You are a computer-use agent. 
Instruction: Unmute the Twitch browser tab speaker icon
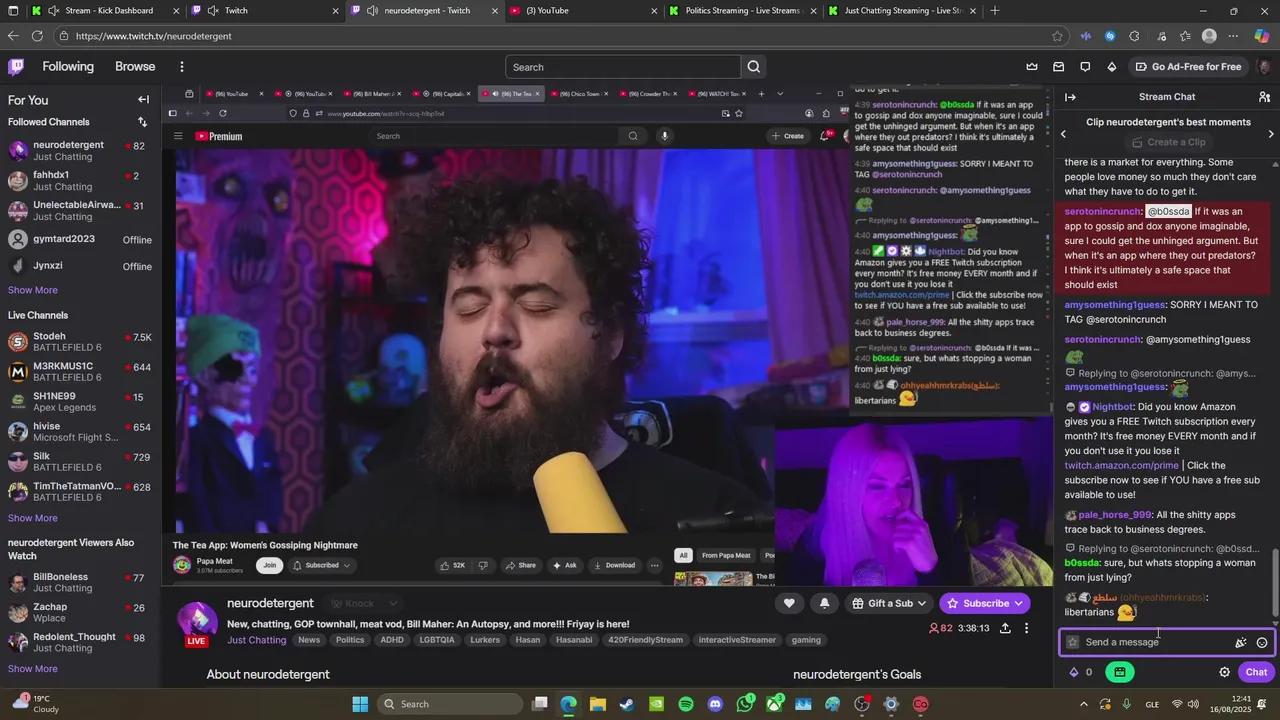click(213, 11)
